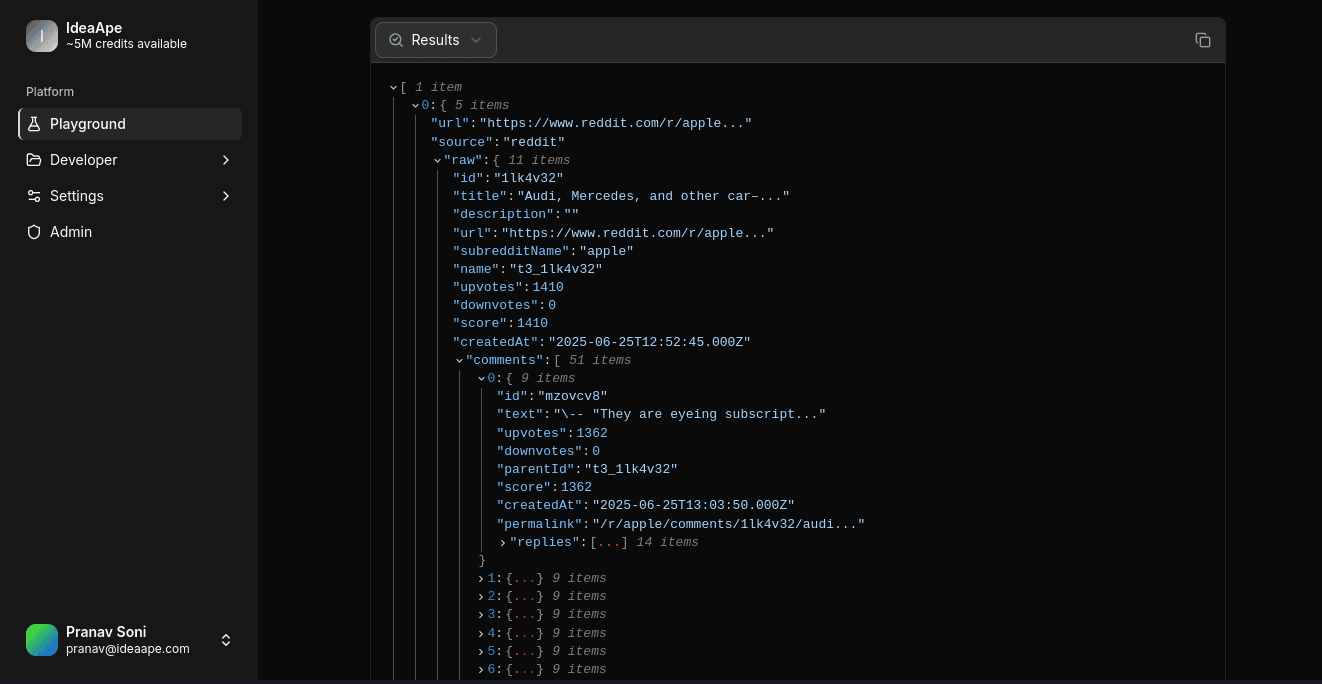Click the copy results icon
Image resolution: width=1322 pixels, height=684 pixels.
click(x=1202, y=40)
